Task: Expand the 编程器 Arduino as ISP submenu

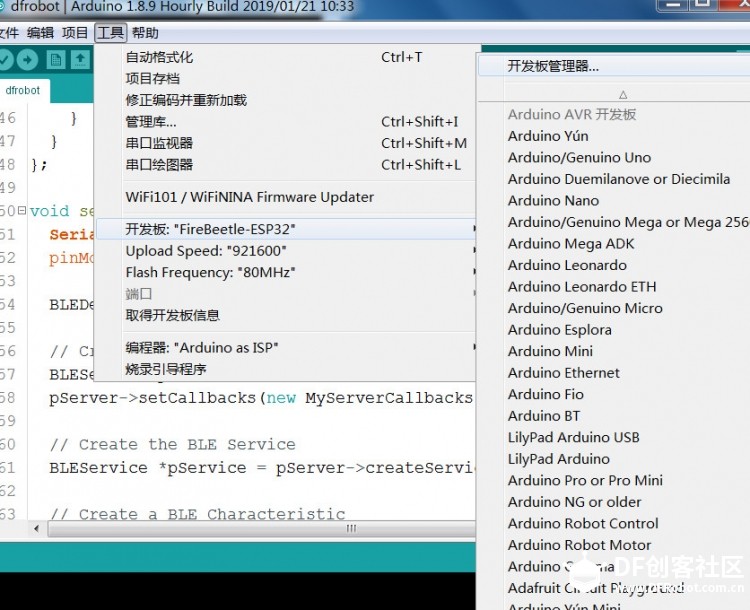Action: (x=286, y=347)
